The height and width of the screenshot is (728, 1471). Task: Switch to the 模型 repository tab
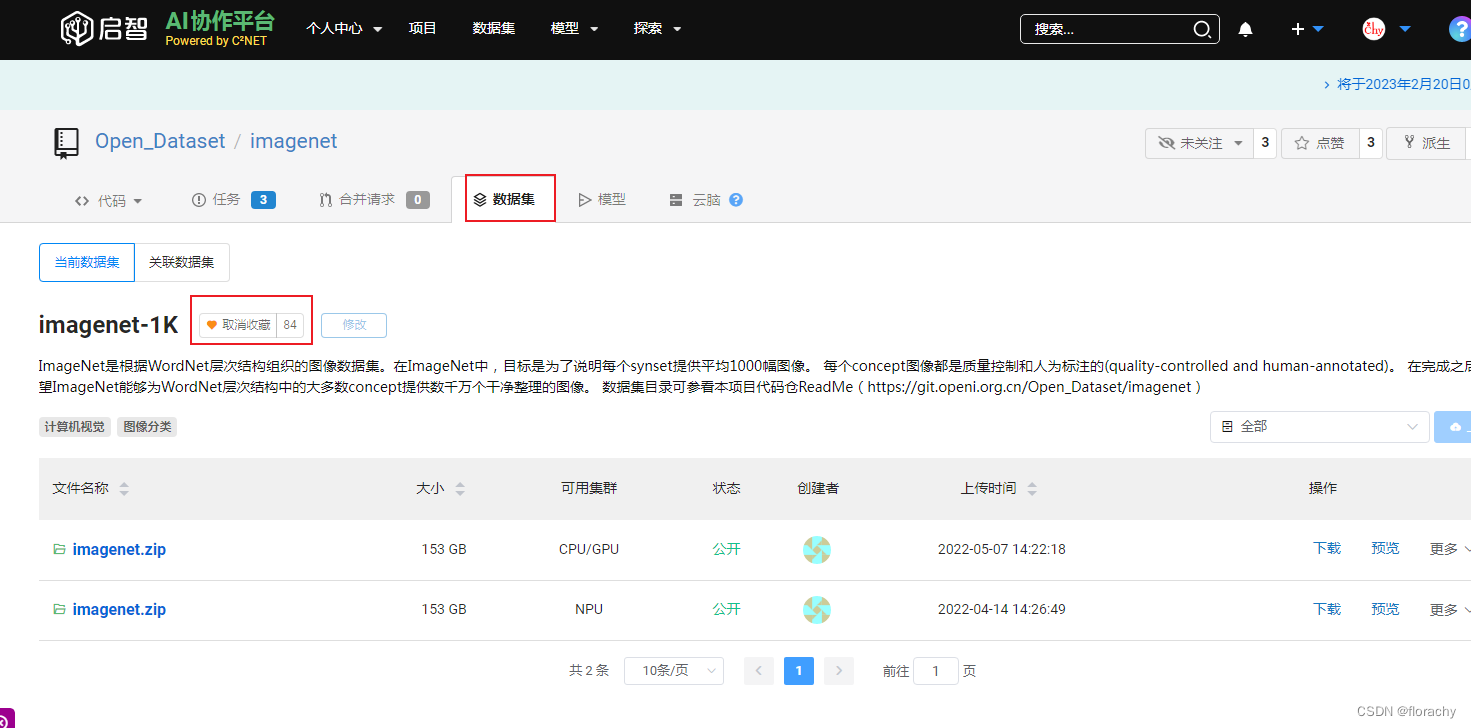[602, 200]
